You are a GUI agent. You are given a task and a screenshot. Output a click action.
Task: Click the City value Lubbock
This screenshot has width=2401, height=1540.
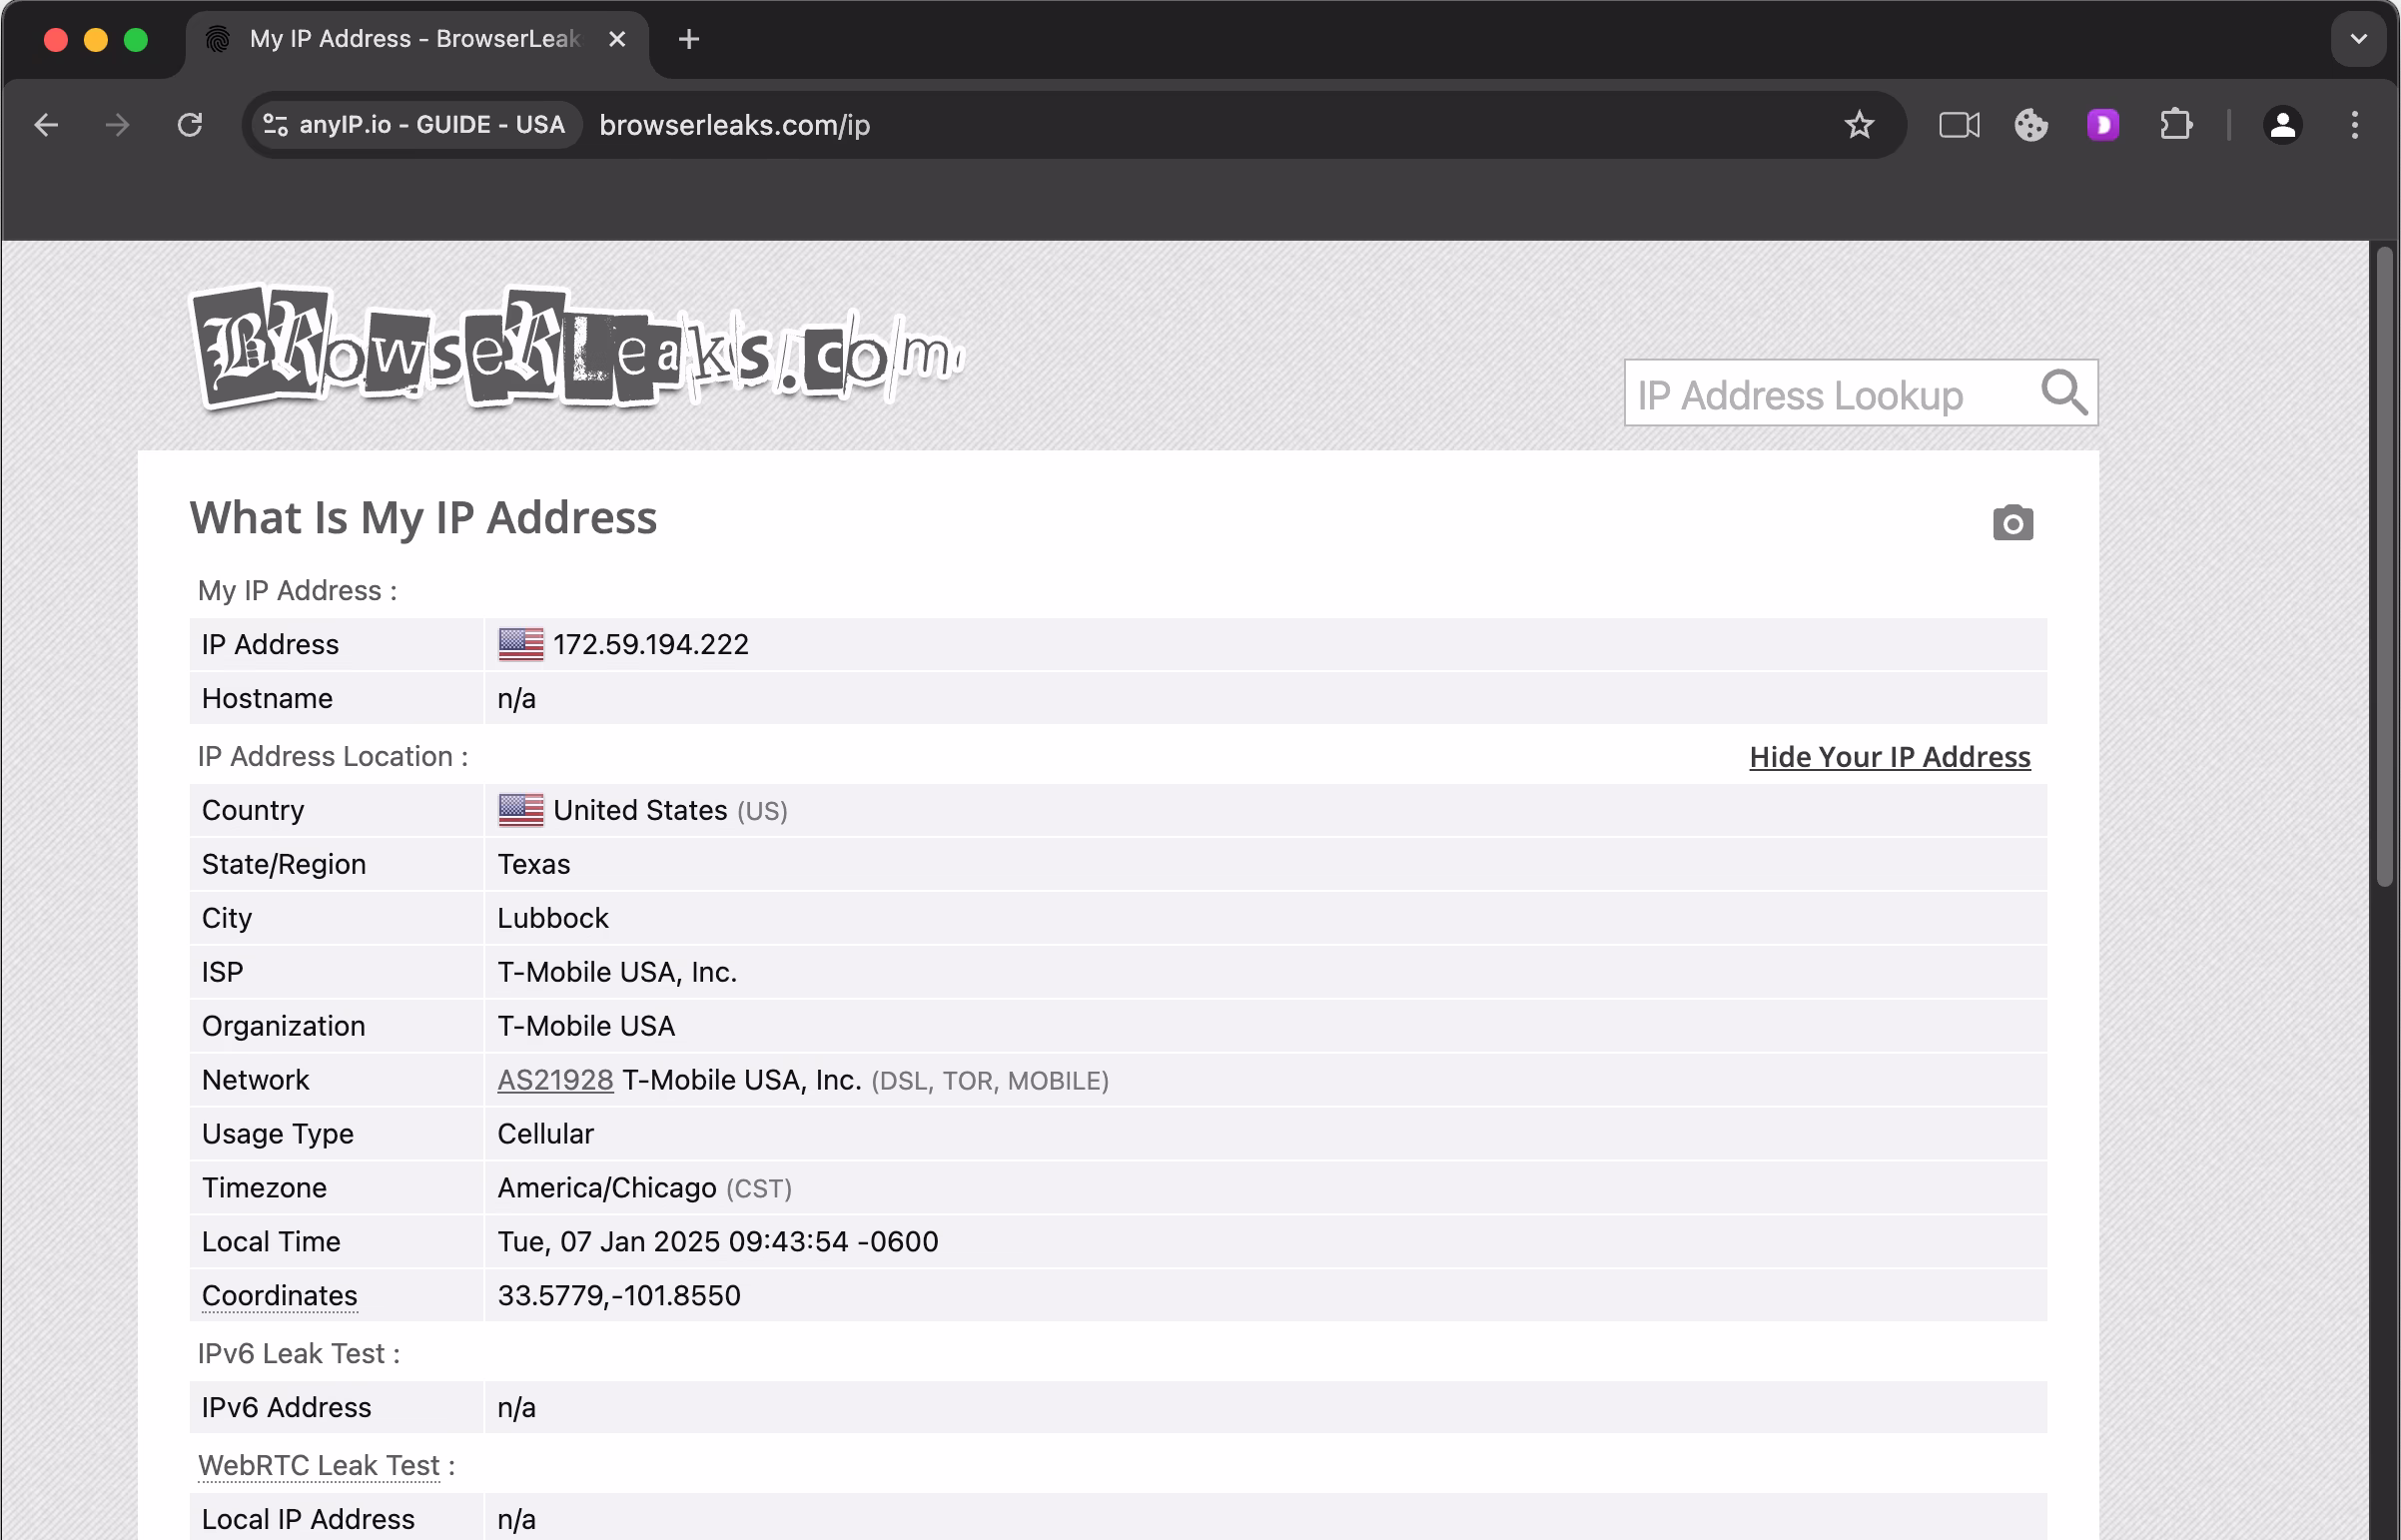tap(553, 918)
